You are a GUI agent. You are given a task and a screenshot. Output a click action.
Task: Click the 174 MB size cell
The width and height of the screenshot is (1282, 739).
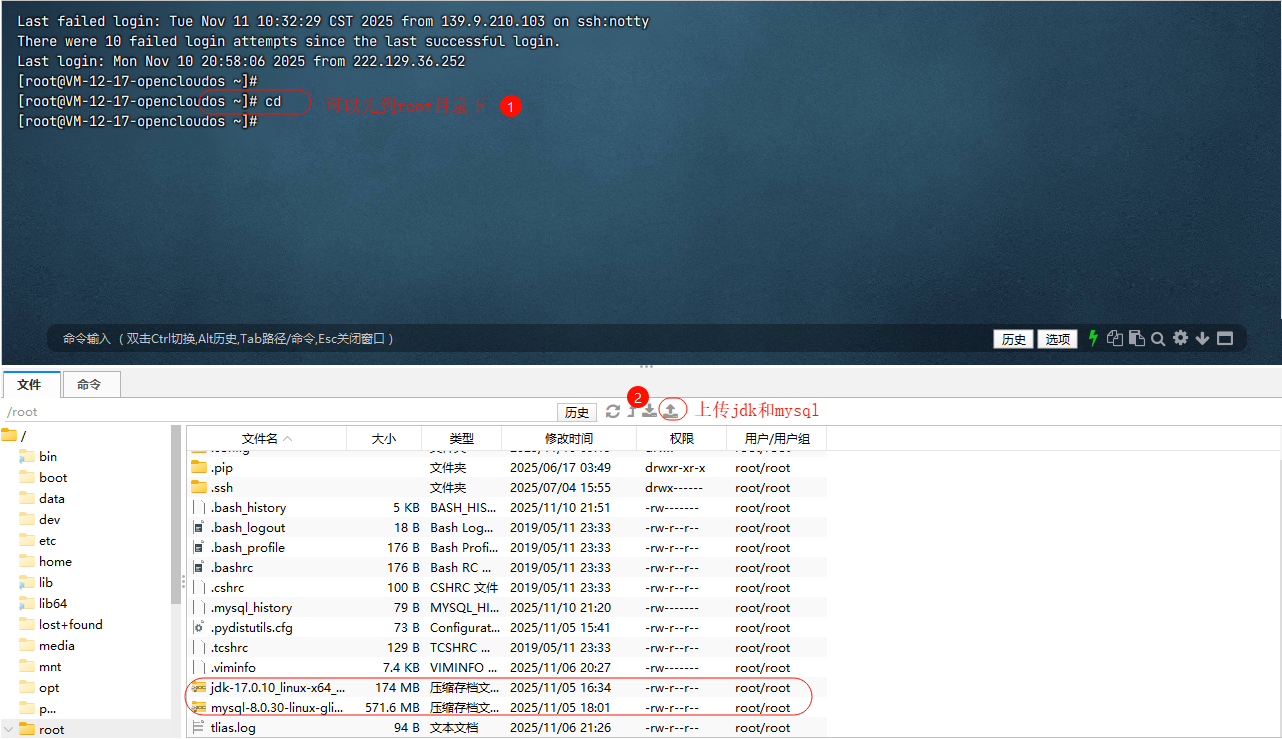pos(397,687)
